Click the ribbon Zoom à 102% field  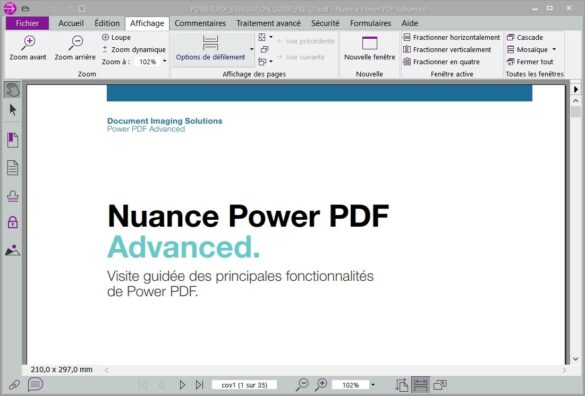click(x=148, y=62)
